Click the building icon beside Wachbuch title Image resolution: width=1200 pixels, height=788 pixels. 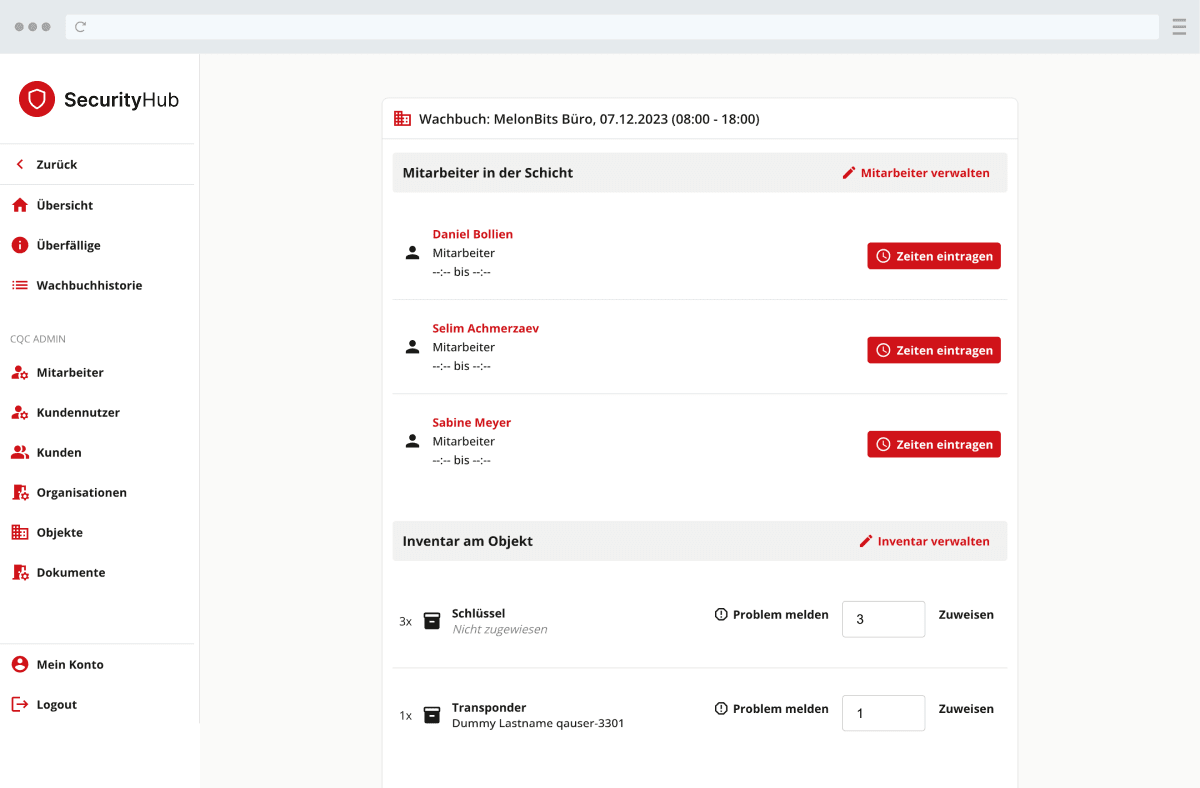coord(402,119)
